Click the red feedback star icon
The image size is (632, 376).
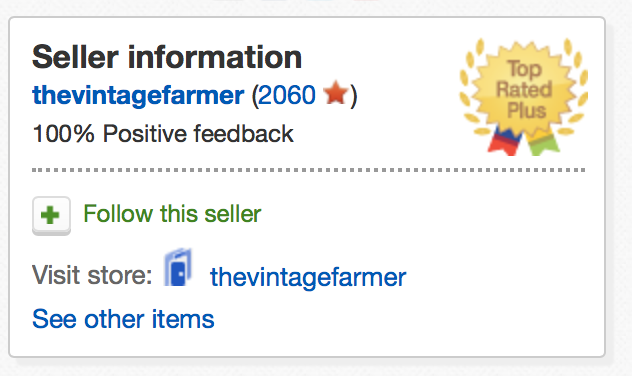pos(335,92)
